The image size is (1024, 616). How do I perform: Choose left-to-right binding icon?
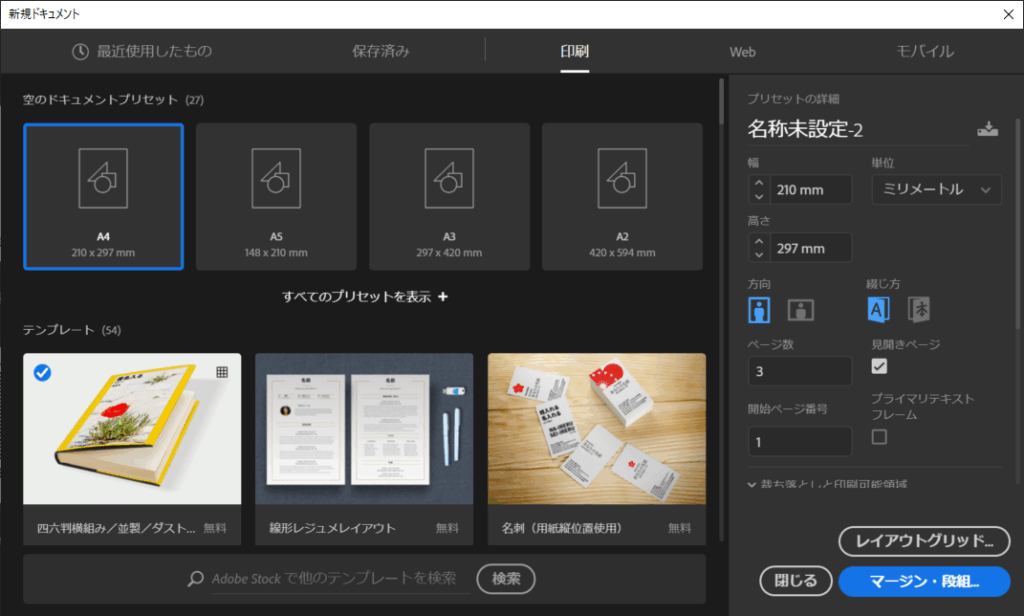[878, 310]
